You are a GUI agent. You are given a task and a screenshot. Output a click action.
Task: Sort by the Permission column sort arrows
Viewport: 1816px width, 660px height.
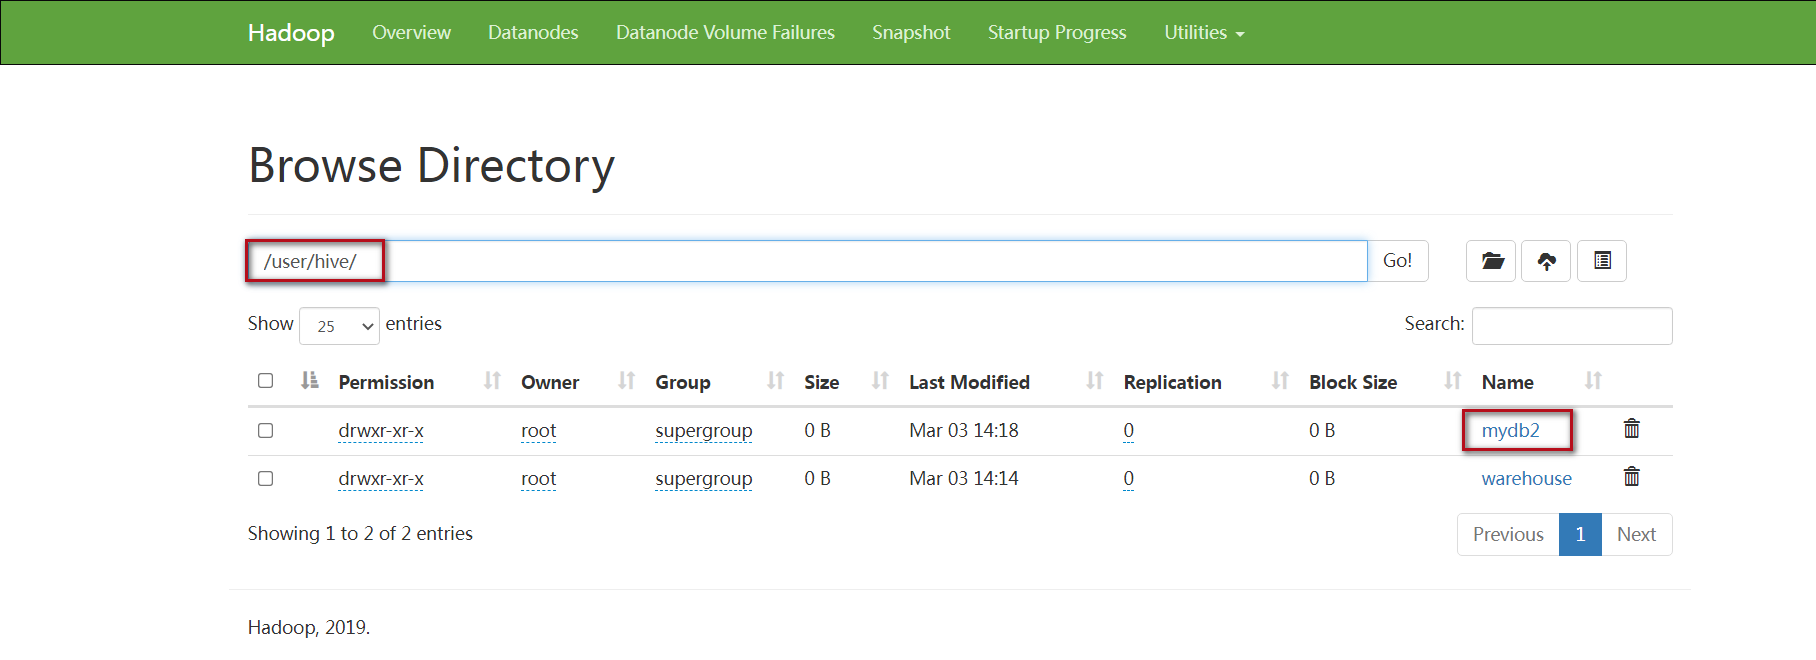492,381
